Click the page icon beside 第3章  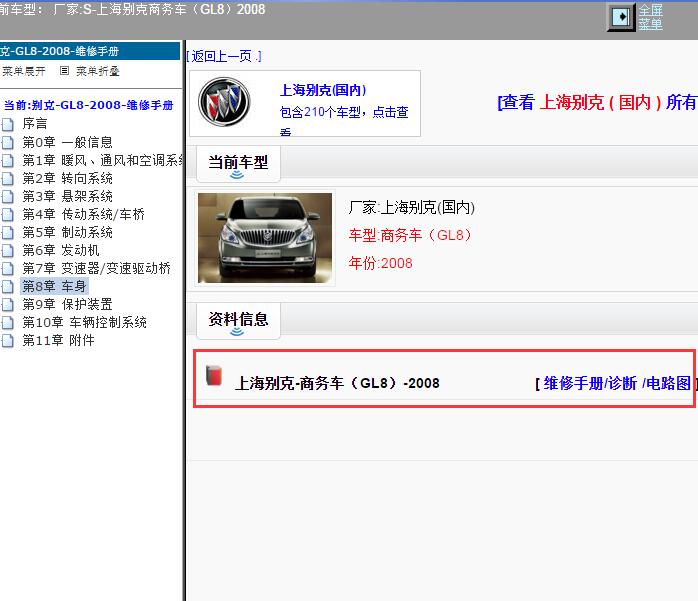click(x=8, y=196)
